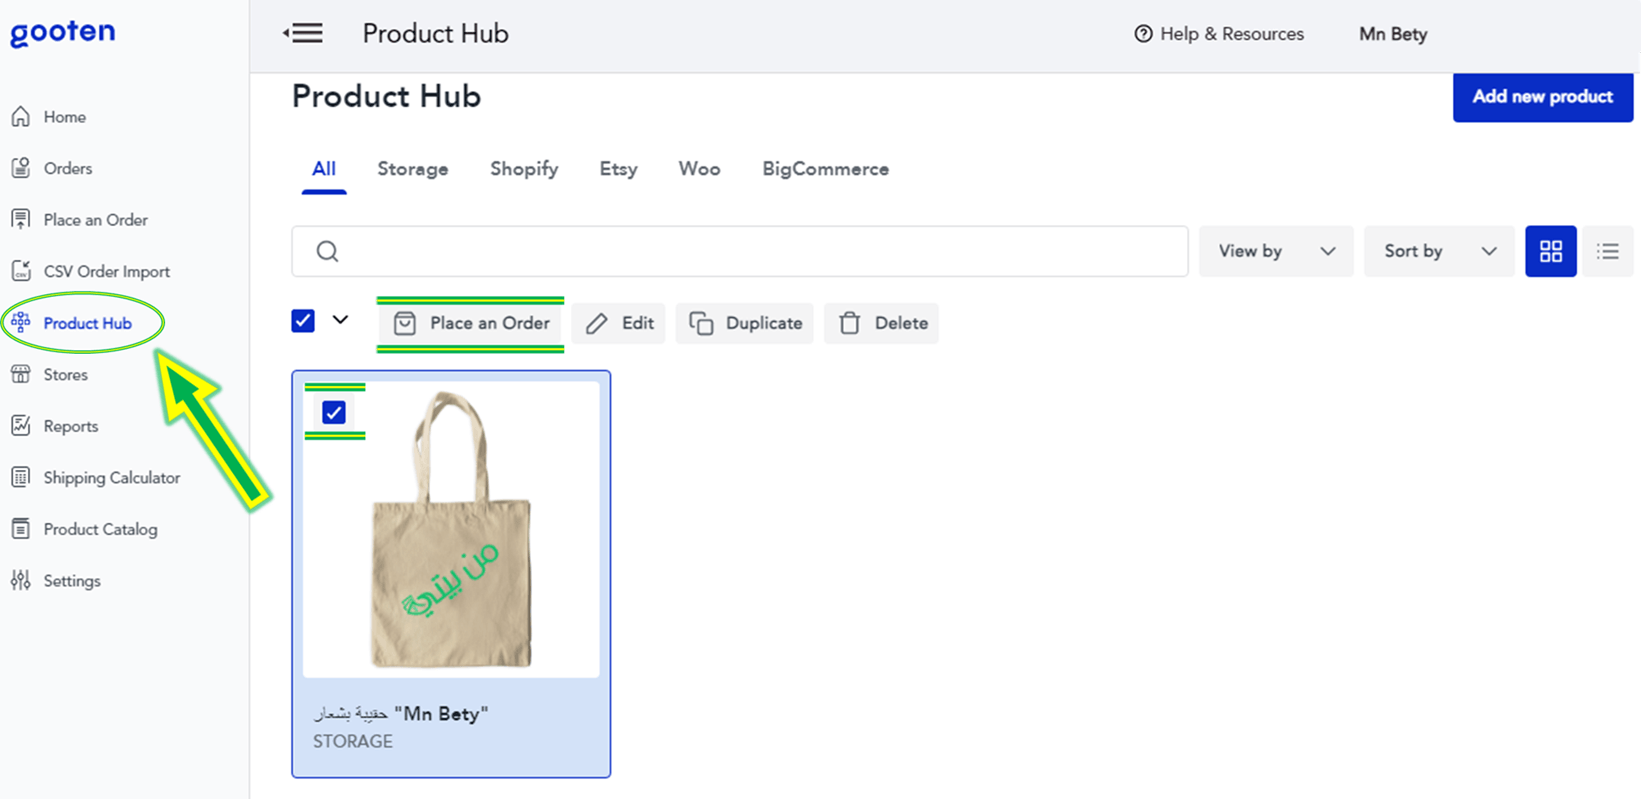The width and height of the screenshot is (1641, 799).
Task: Click the Add new product button
Action: (1543, 97)
